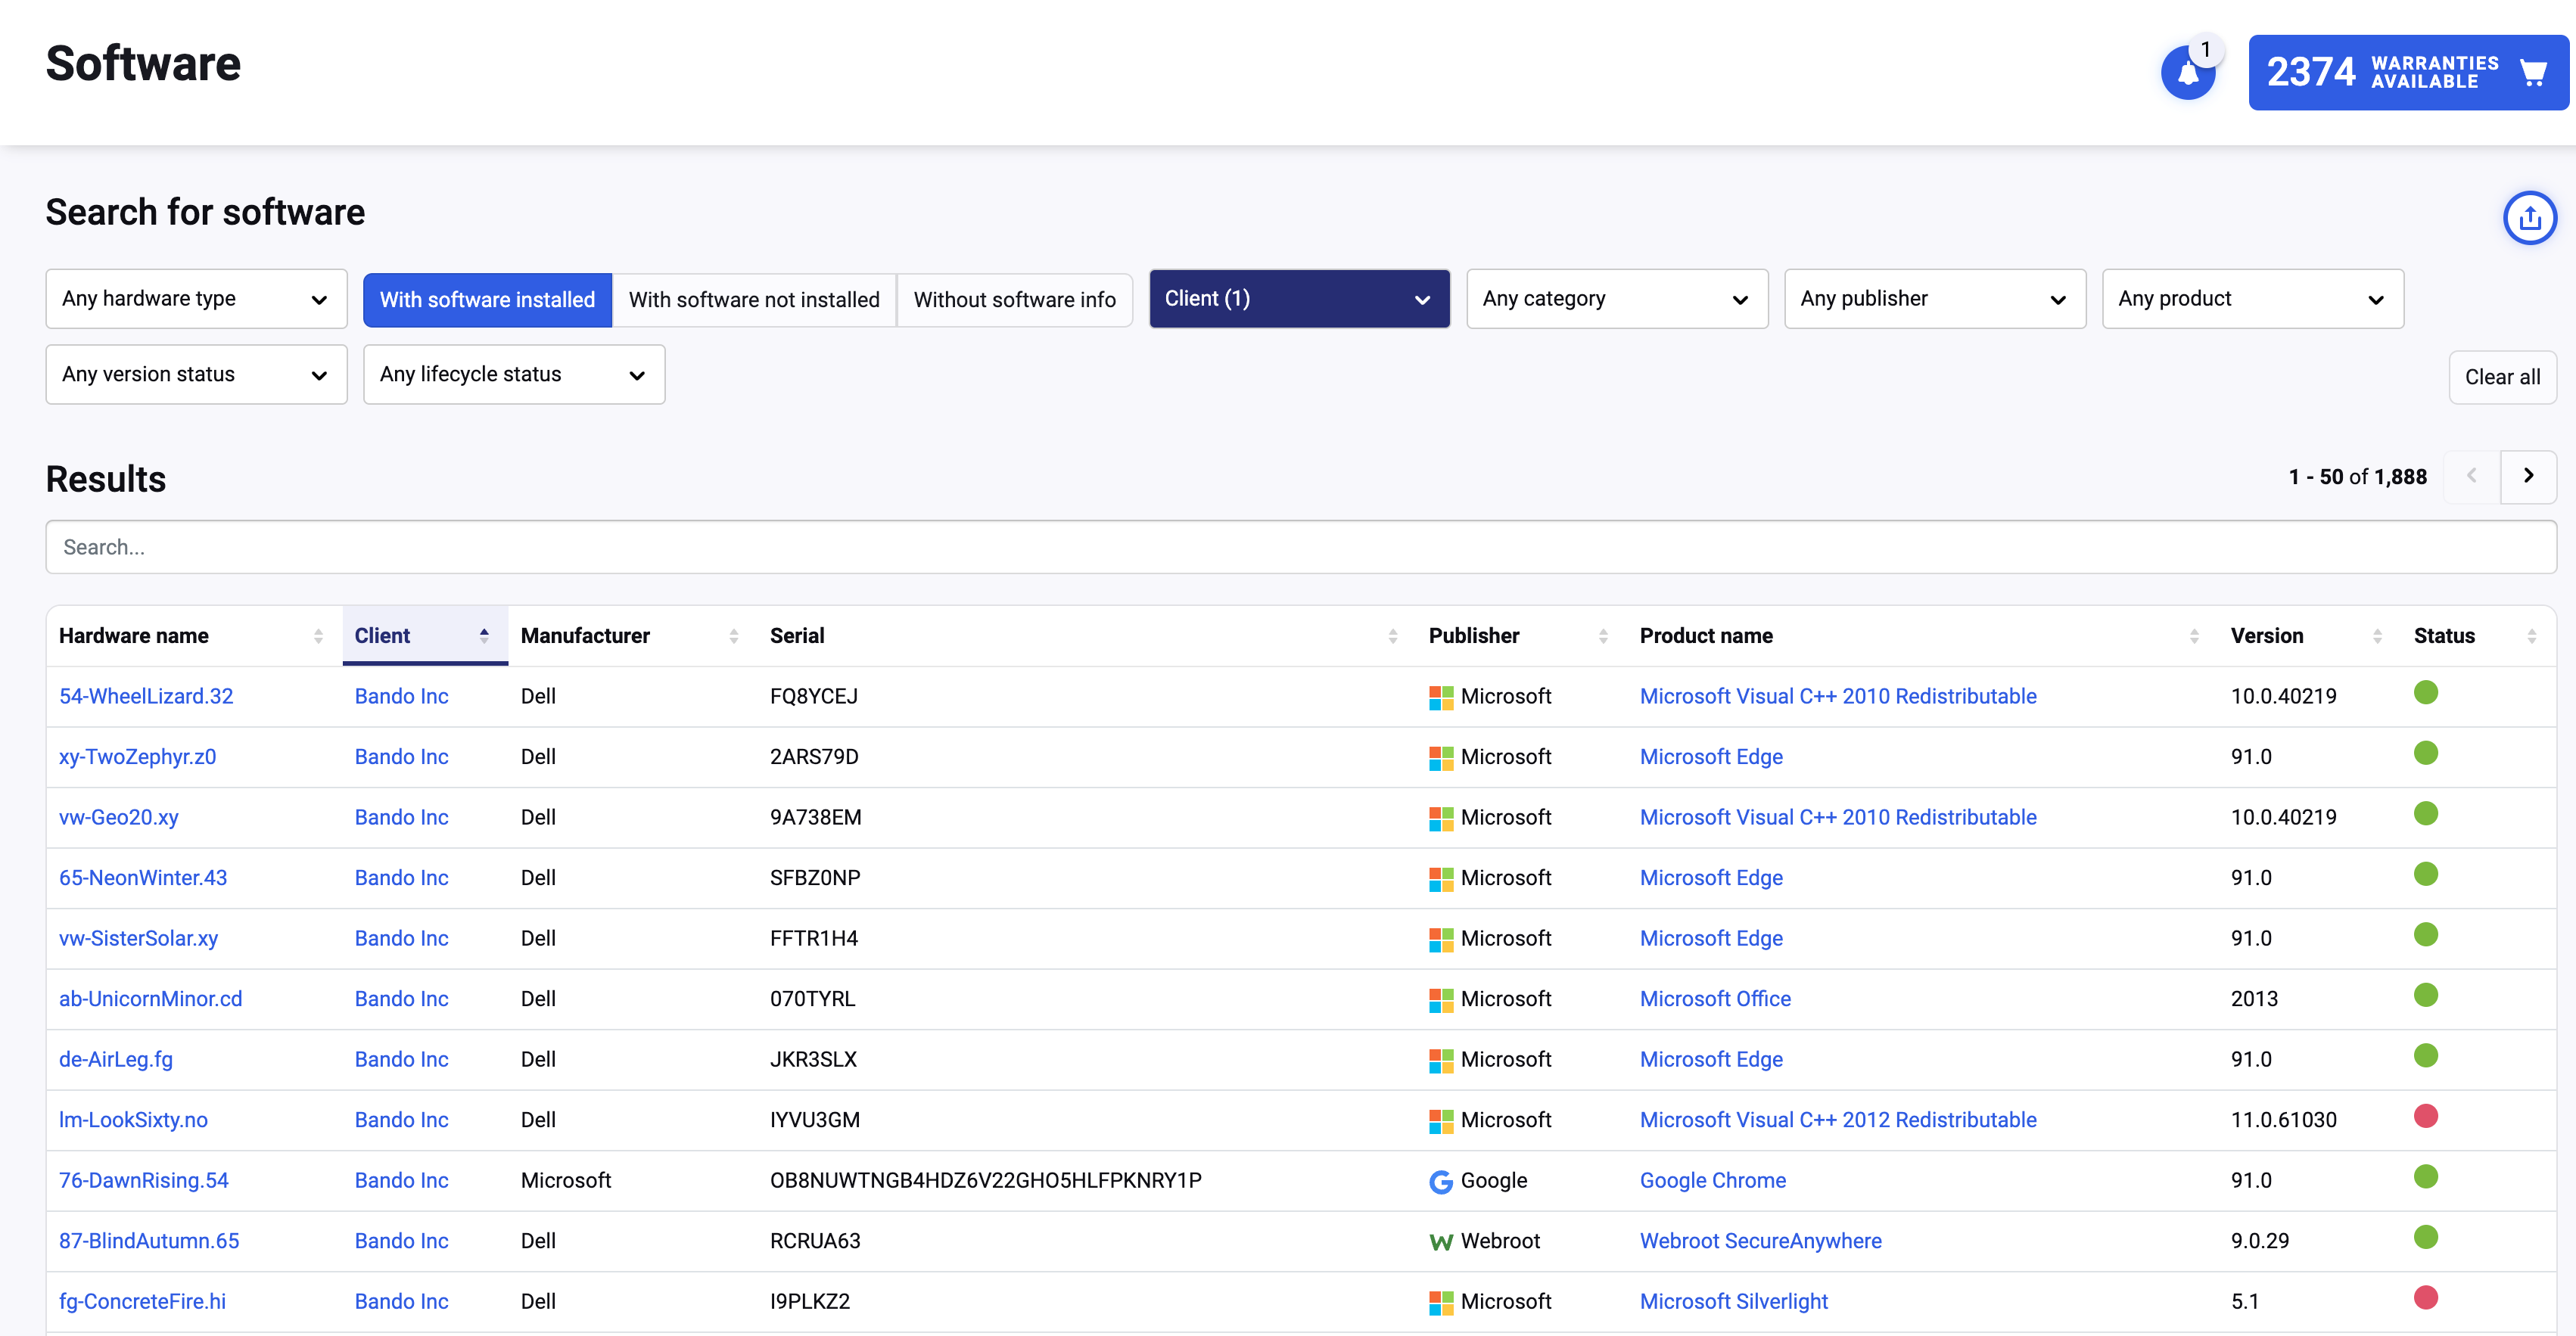Click sort arrows on Product name column

(2194, 636)
